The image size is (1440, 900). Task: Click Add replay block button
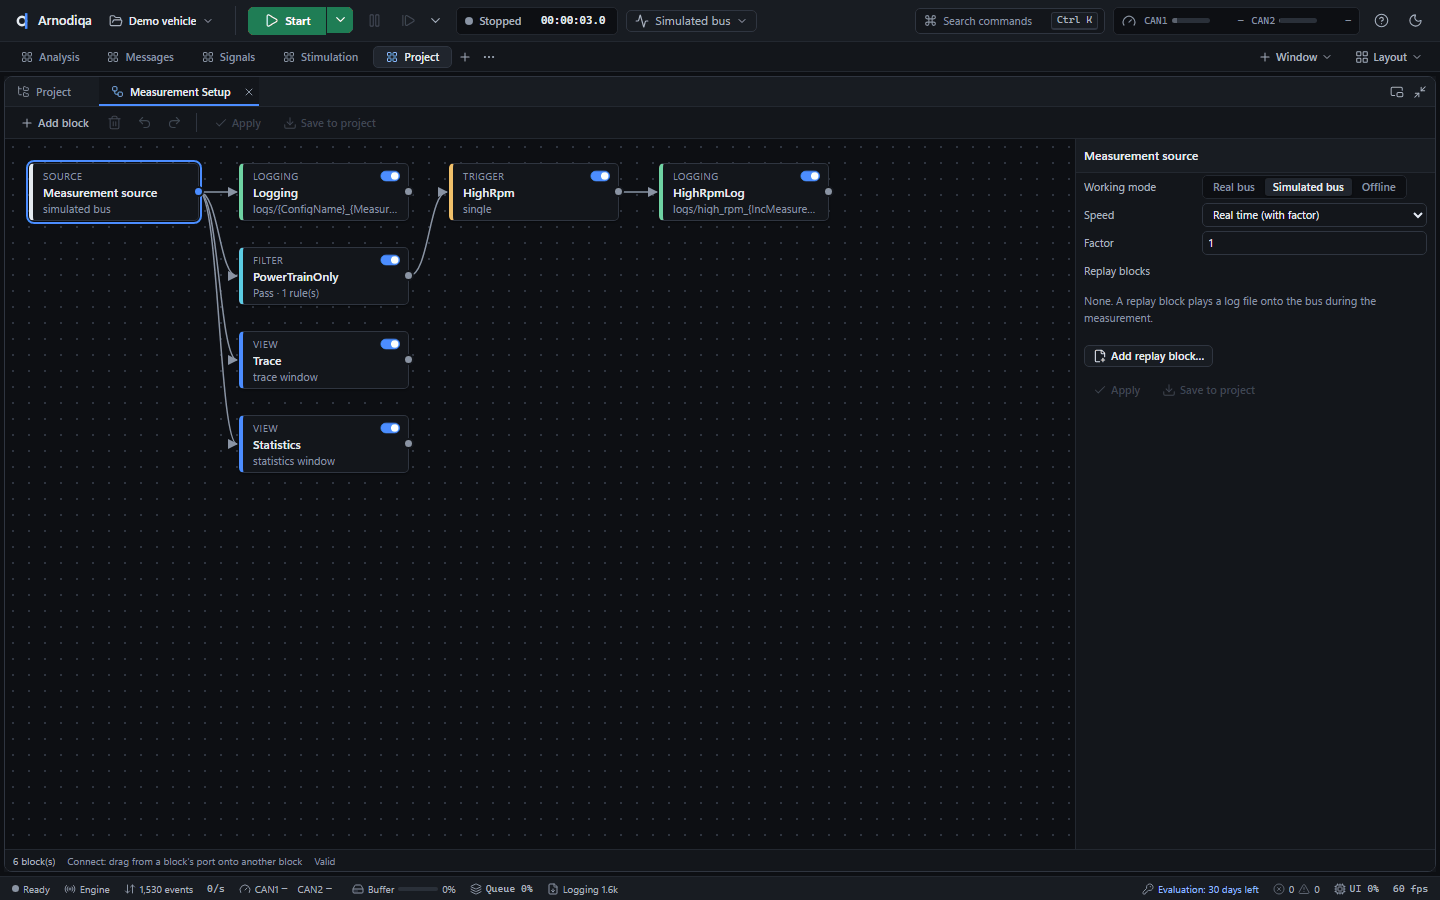click(x=1148, y=356)
